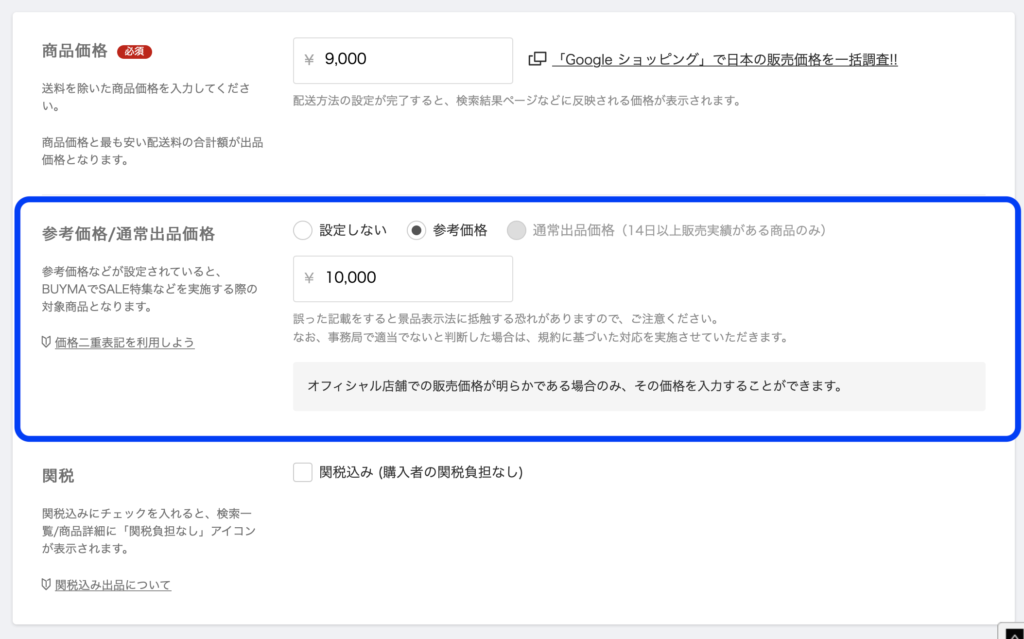Open the 関税込み出品について help link
Screen dimensions: 1024x639
[113, 585]
